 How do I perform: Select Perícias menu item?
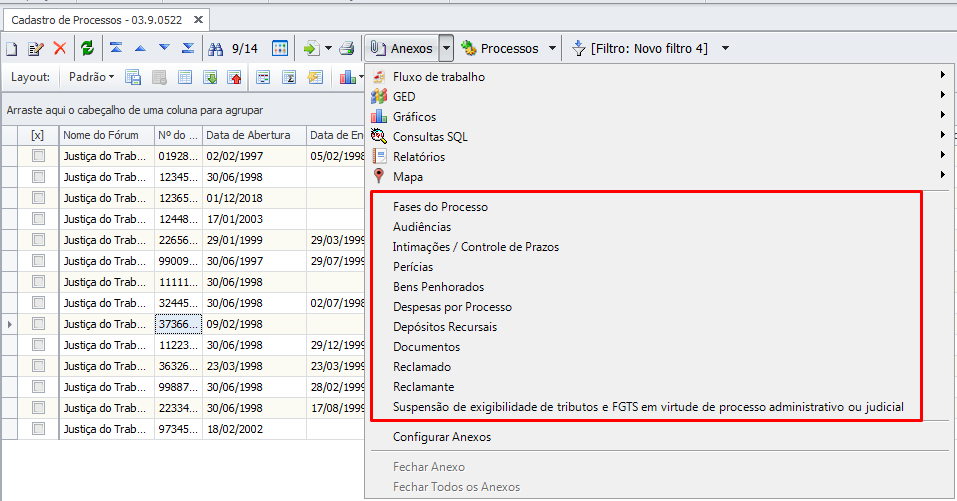click(x=413, y=267)
